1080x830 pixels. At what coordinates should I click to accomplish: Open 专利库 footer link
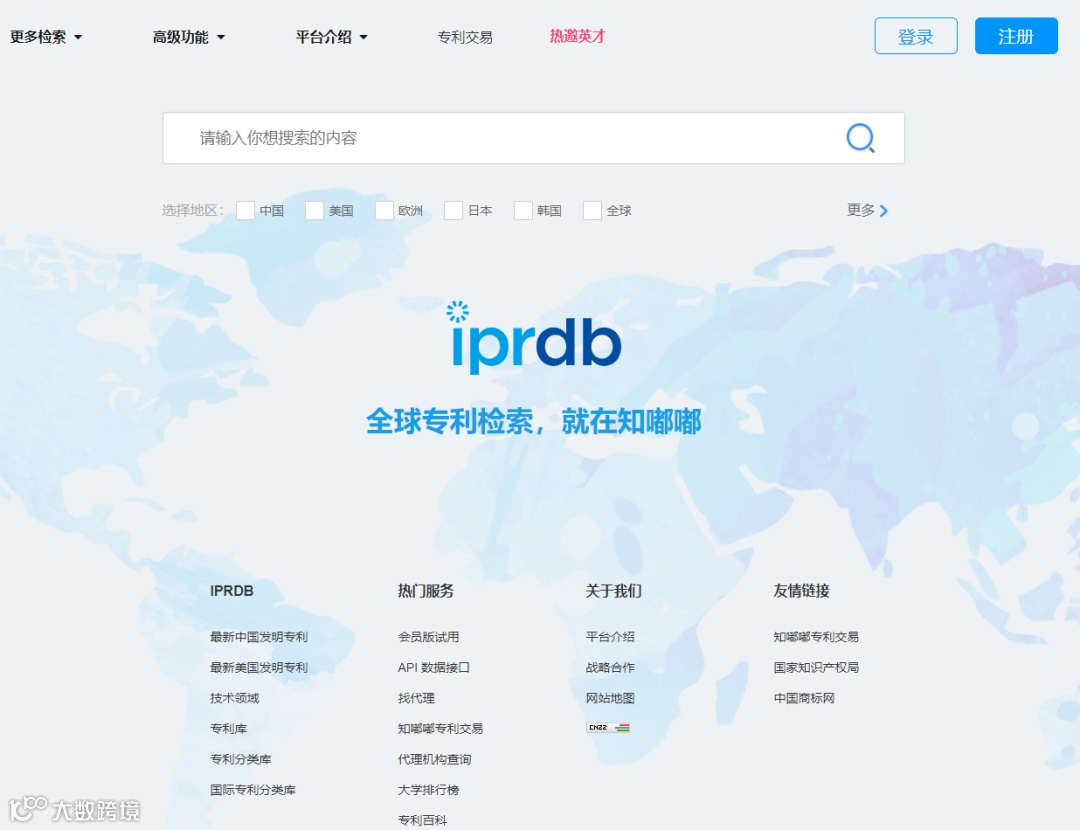[x=228, y=728]
